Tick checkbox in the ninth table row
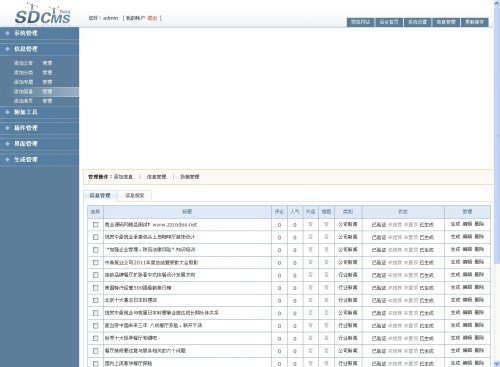The image size is (500, 367). [96, 326]
